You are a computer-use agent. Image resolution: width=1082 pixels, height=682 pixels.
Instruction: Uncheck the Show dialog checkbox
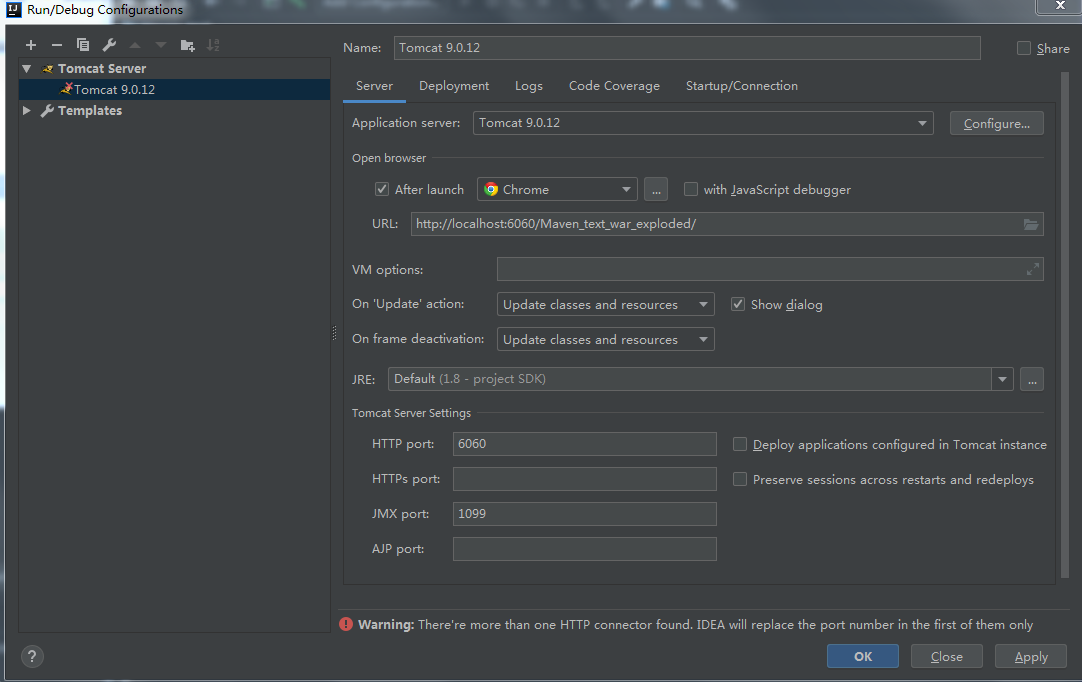[738, 304]
